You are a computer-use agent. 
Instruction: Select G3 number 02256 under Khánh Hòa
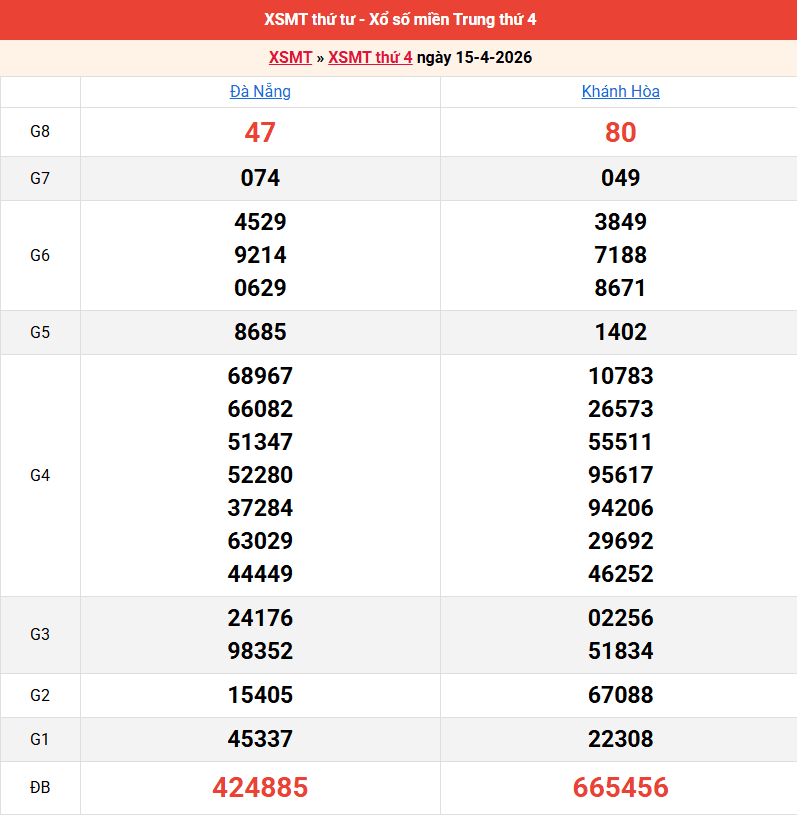[620, 618]
